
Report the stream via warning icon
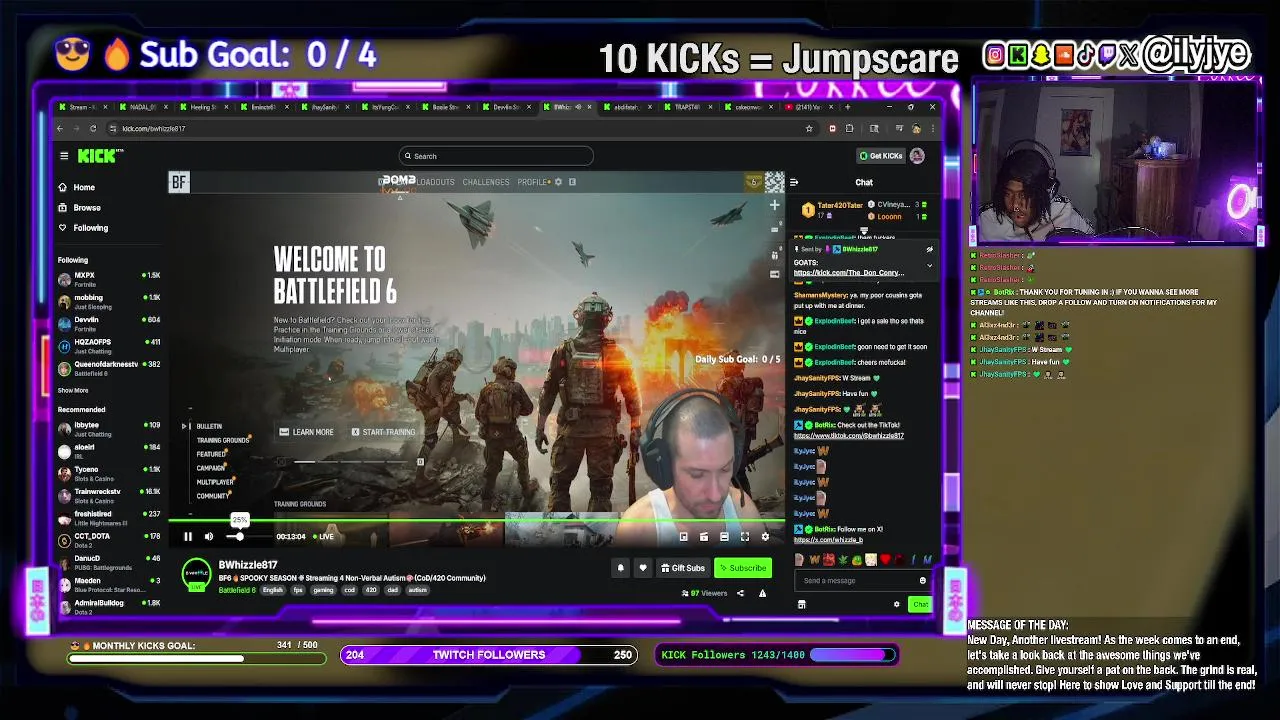tap(762, 593)
